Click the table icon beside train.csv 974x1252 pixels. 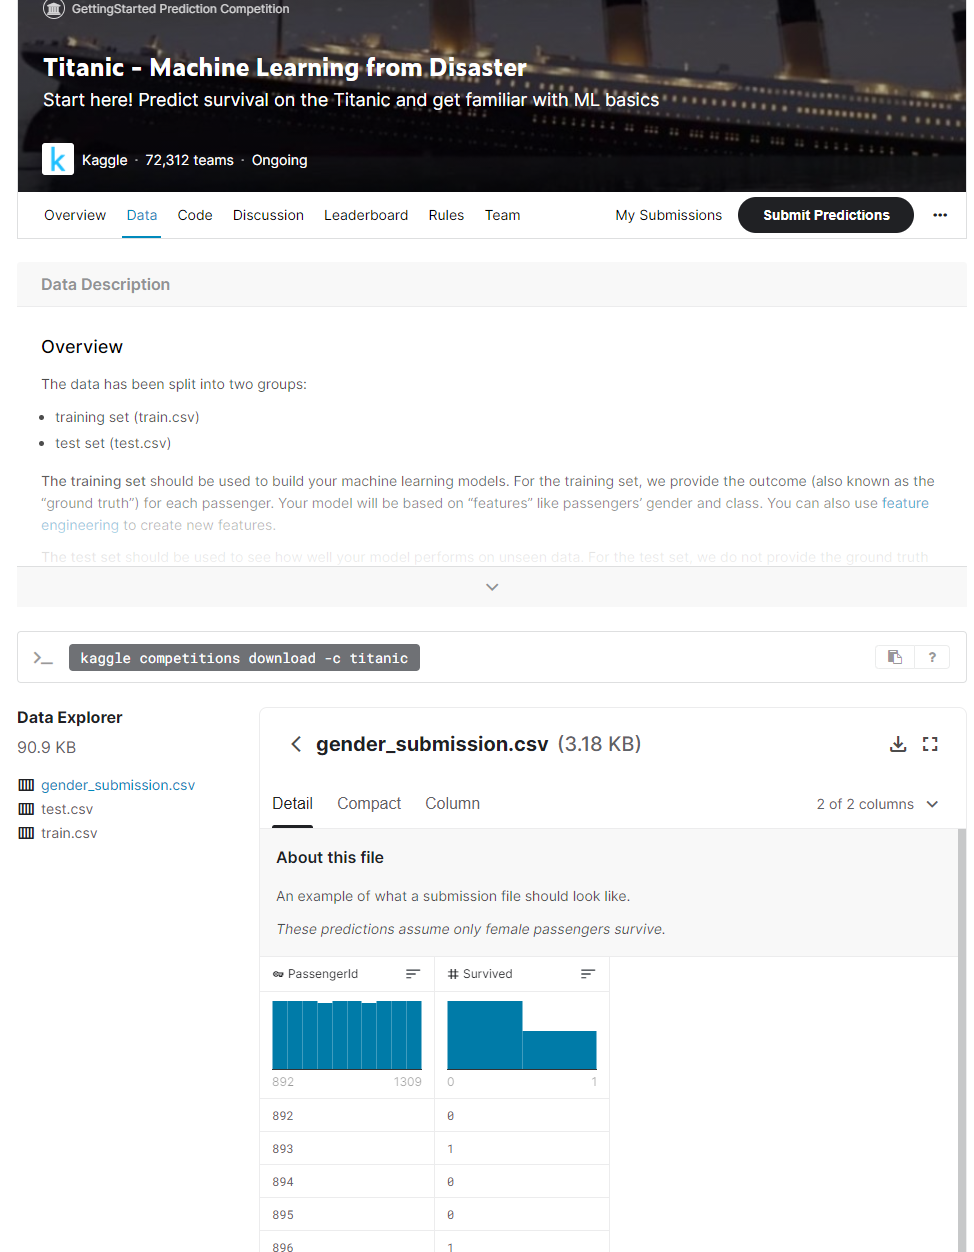pyautogui.click(x=26, y=833)
